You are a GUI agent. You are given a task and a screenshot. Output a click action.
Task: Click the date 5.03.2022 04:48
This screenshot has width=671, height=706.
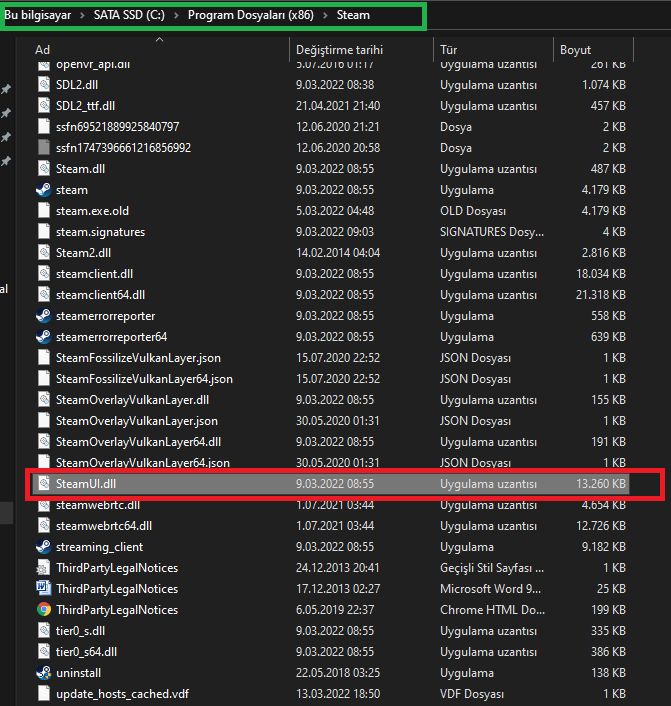pyautogui.click(x=335, y=211)
